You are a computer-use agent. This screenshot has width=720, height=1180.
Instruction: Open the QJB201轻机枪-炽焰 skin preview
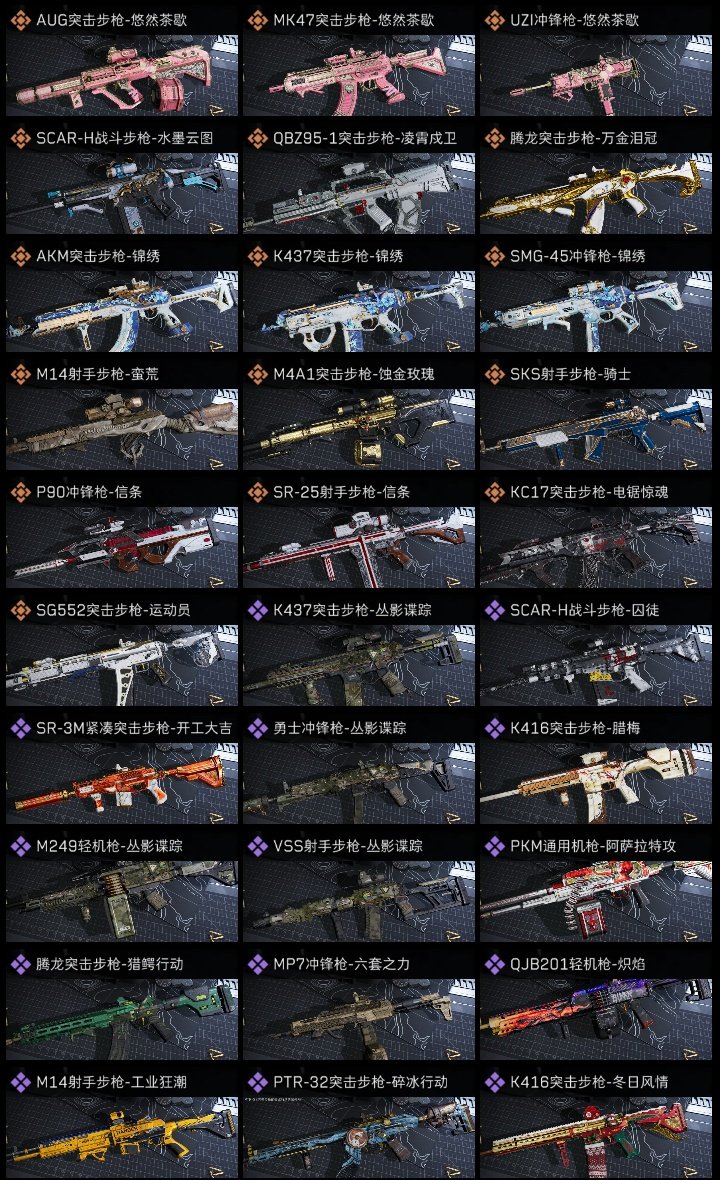596,1019
